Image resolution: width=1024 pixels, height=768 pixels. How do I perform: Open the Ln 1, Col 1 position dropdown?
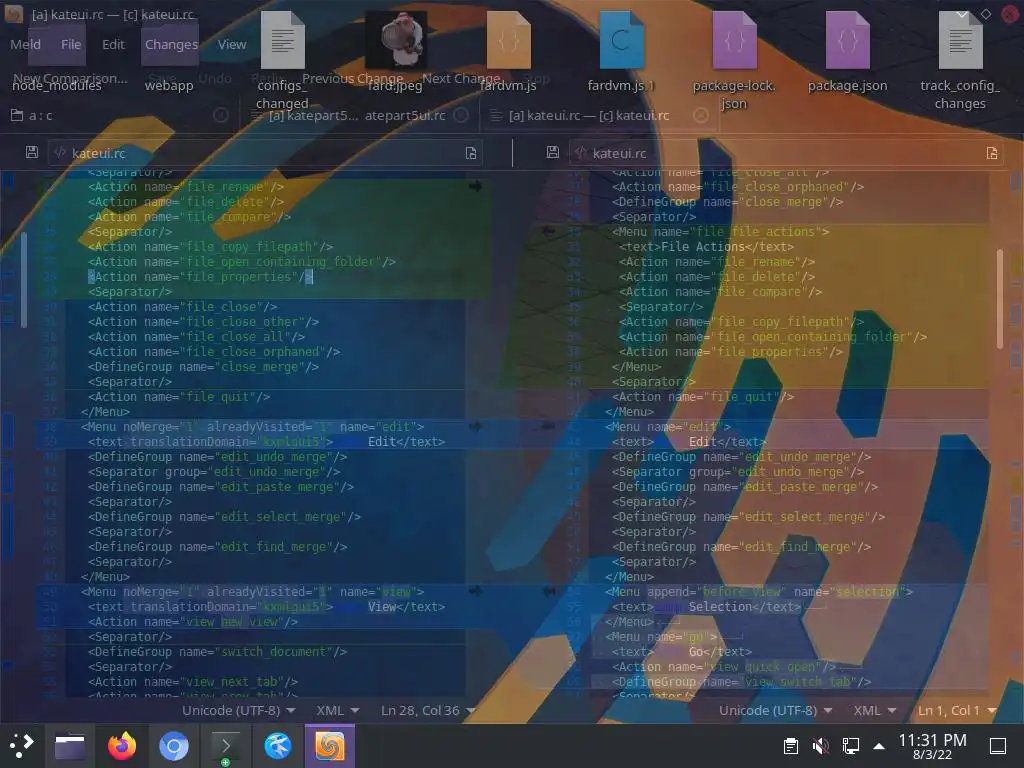click(957, 710)
